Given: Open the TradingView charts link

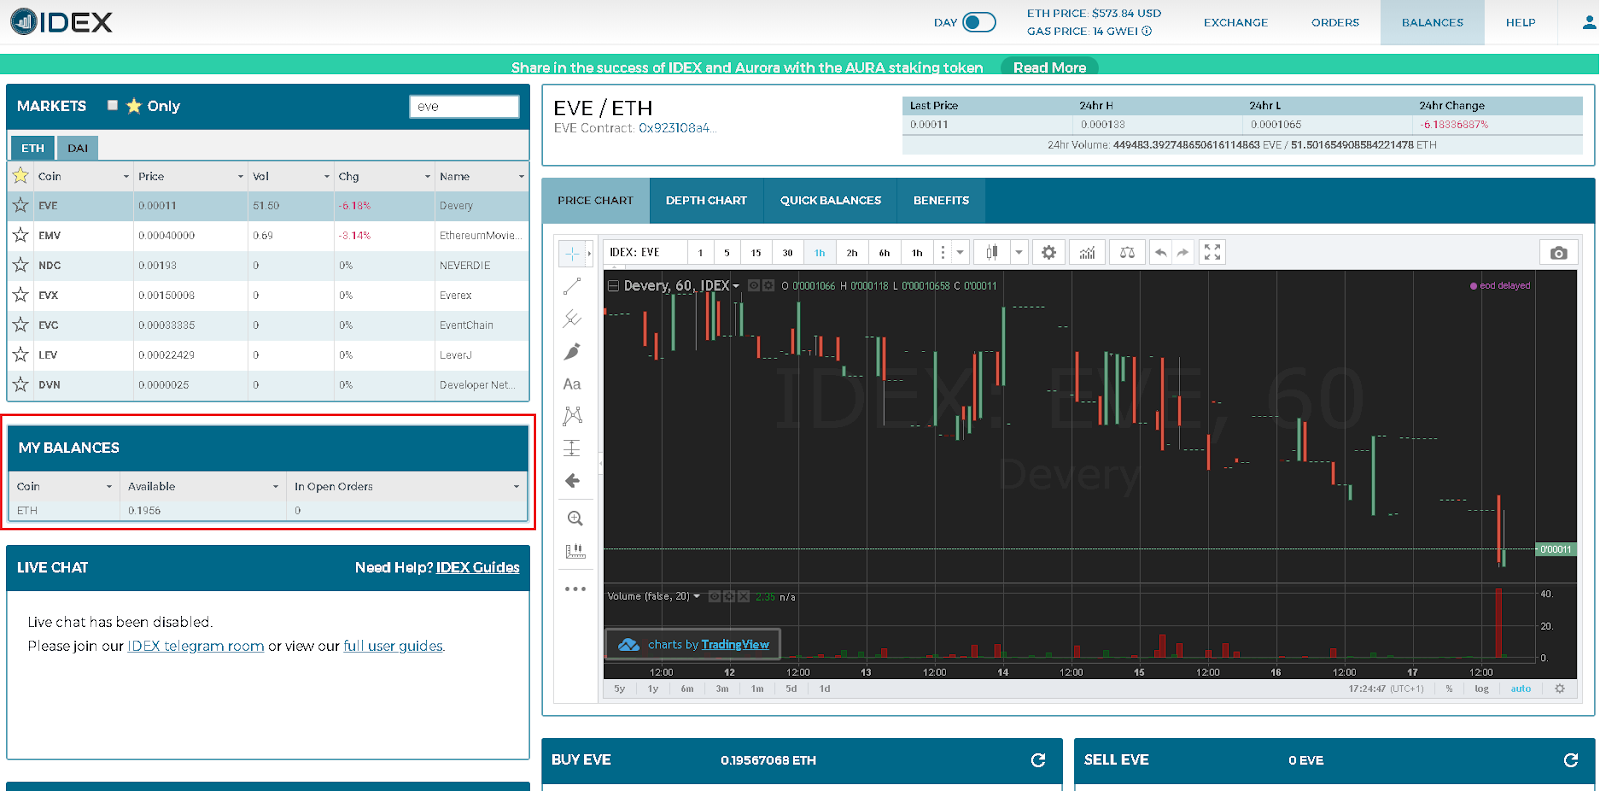Looking at the screenshot, I should pyautogui.click(x=735, y=645).
